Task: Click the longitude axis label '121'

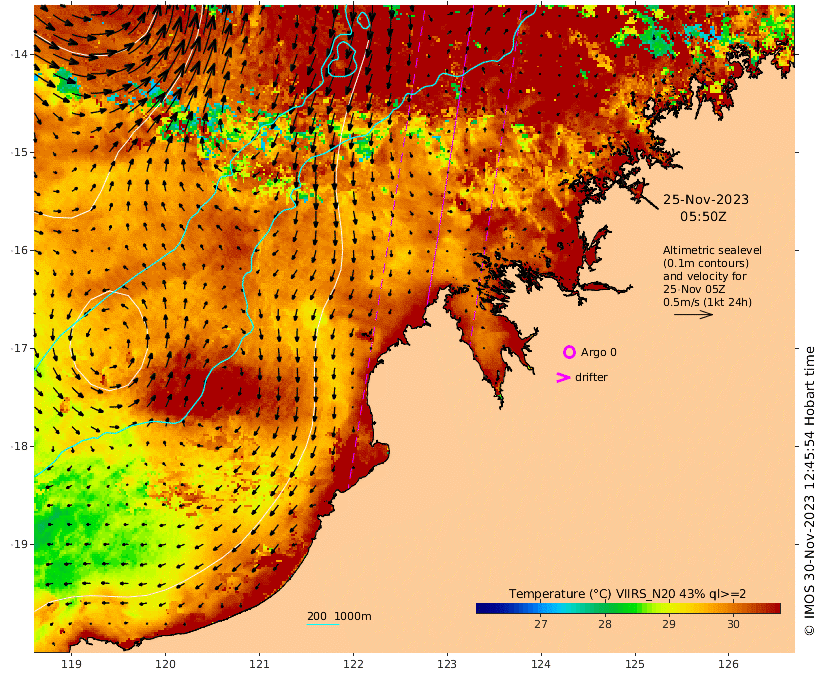Action: pos(259,664)
